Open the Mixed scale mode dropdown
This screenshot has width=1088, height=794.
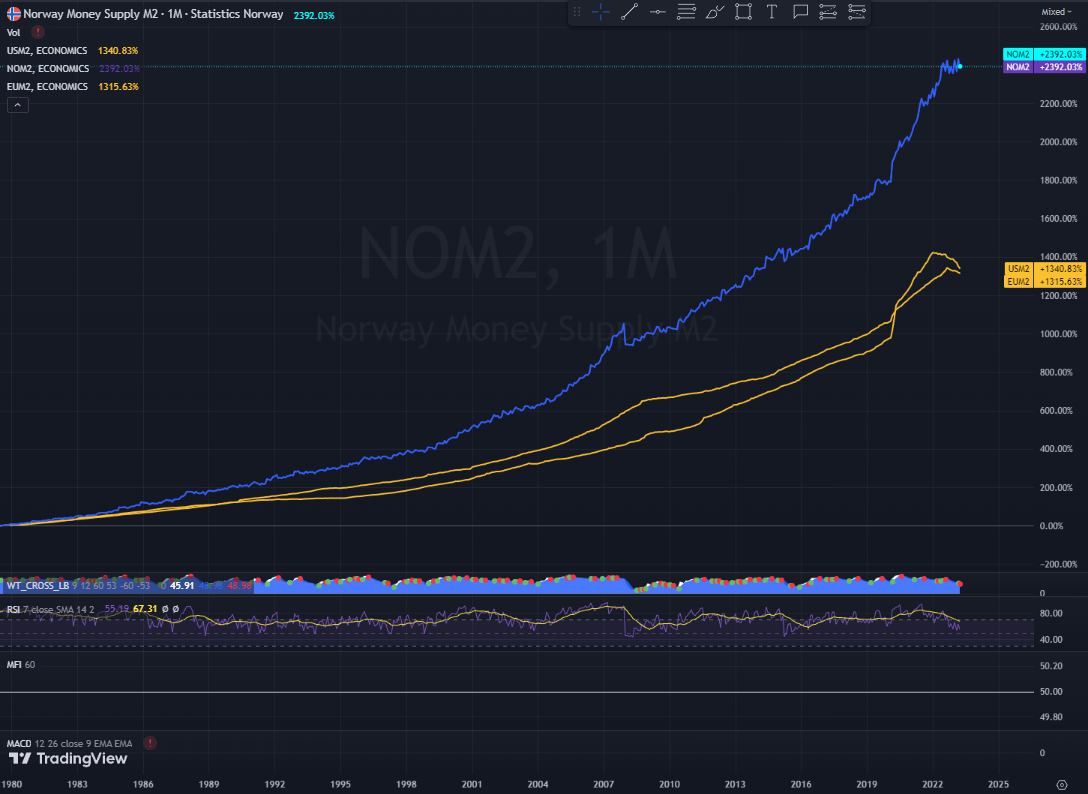pyautogui.click(x=1055, y=12)
